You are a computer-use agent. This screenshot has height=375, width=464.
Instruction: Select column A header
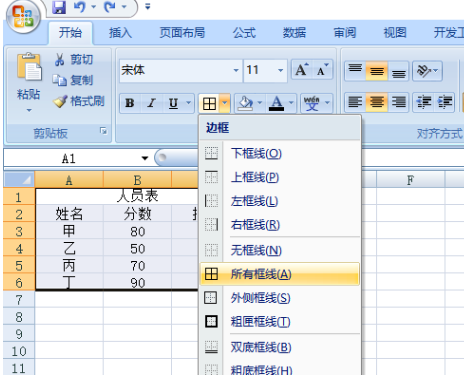pos(69,180)
